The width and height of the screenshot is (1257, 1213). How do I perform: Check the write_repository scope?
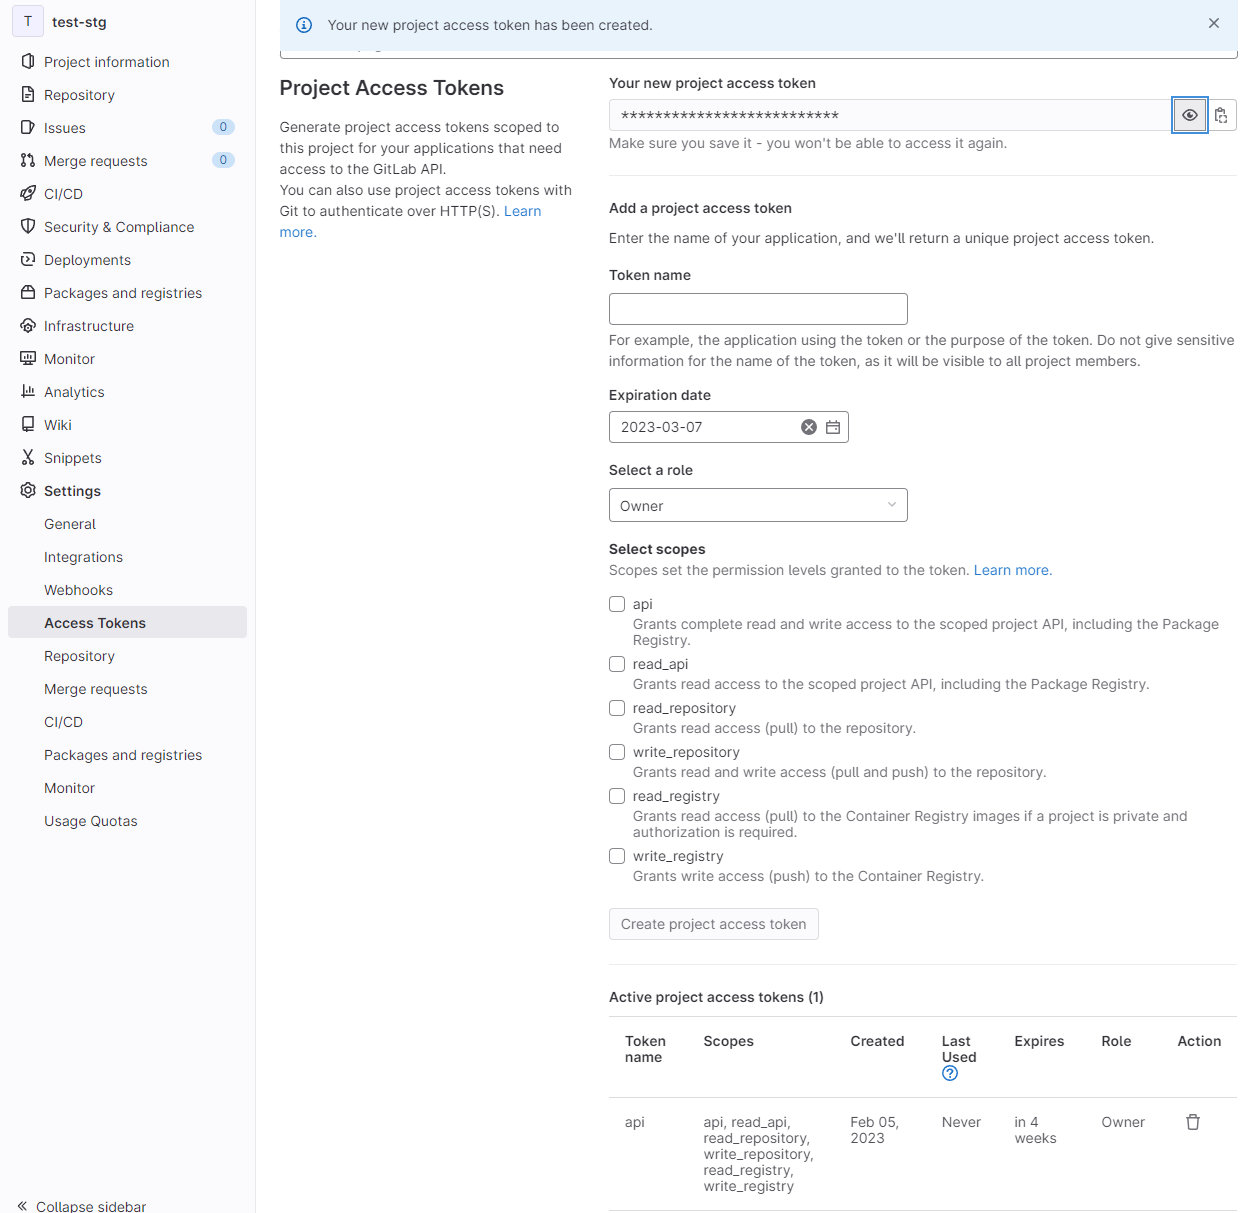[617, 752]
